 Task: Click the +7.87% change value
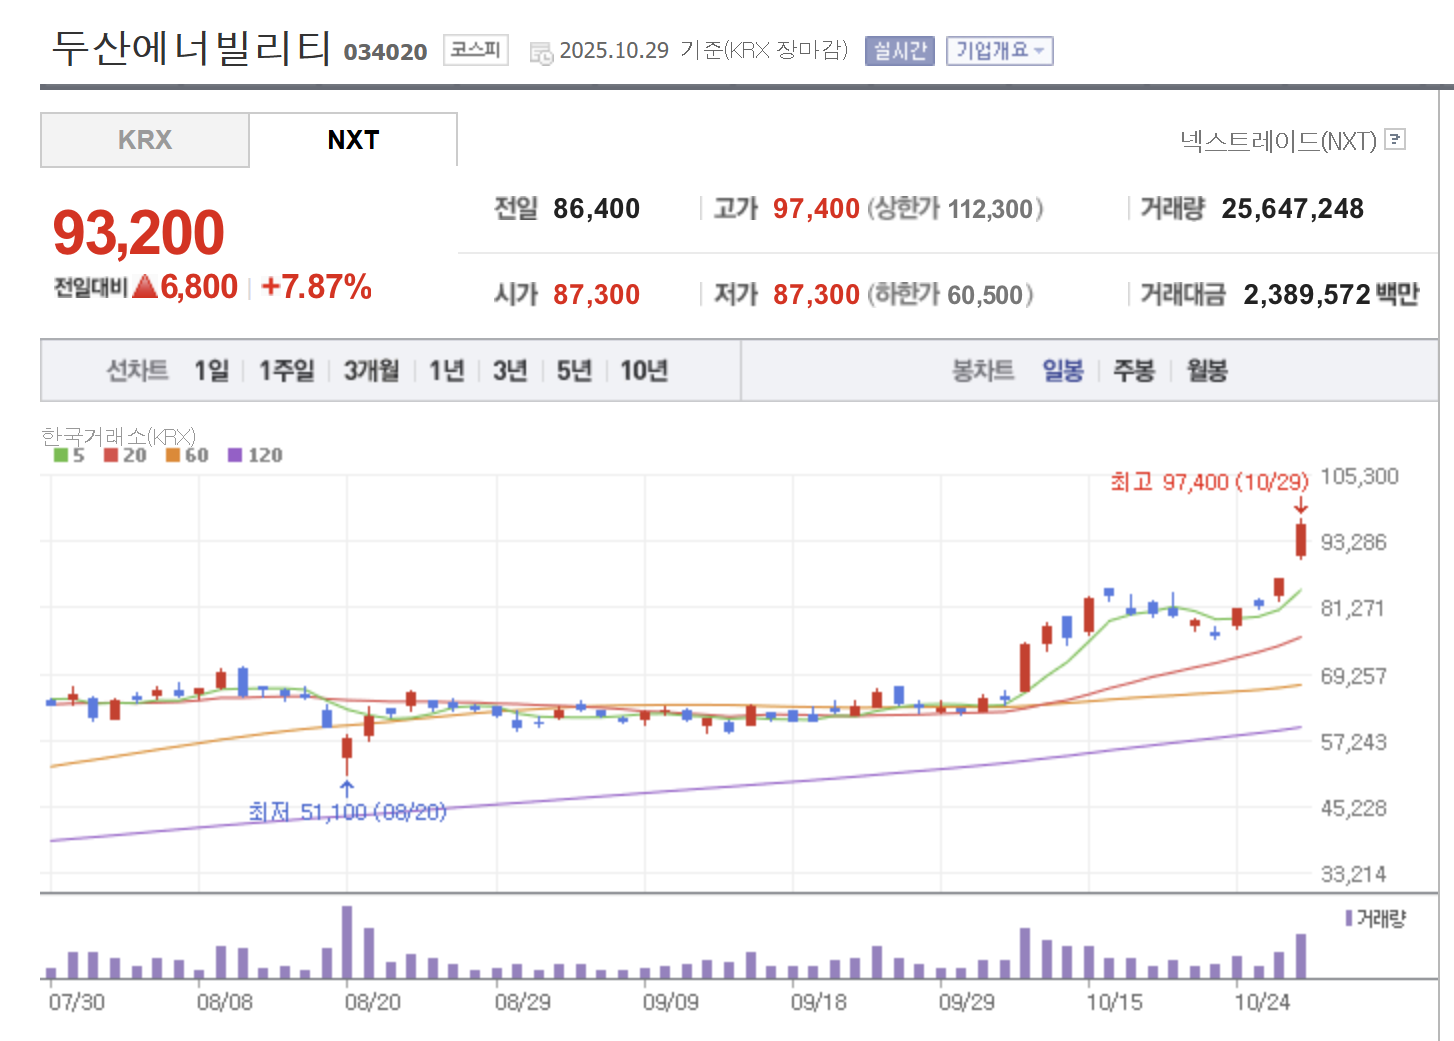(x=316, y=287)
